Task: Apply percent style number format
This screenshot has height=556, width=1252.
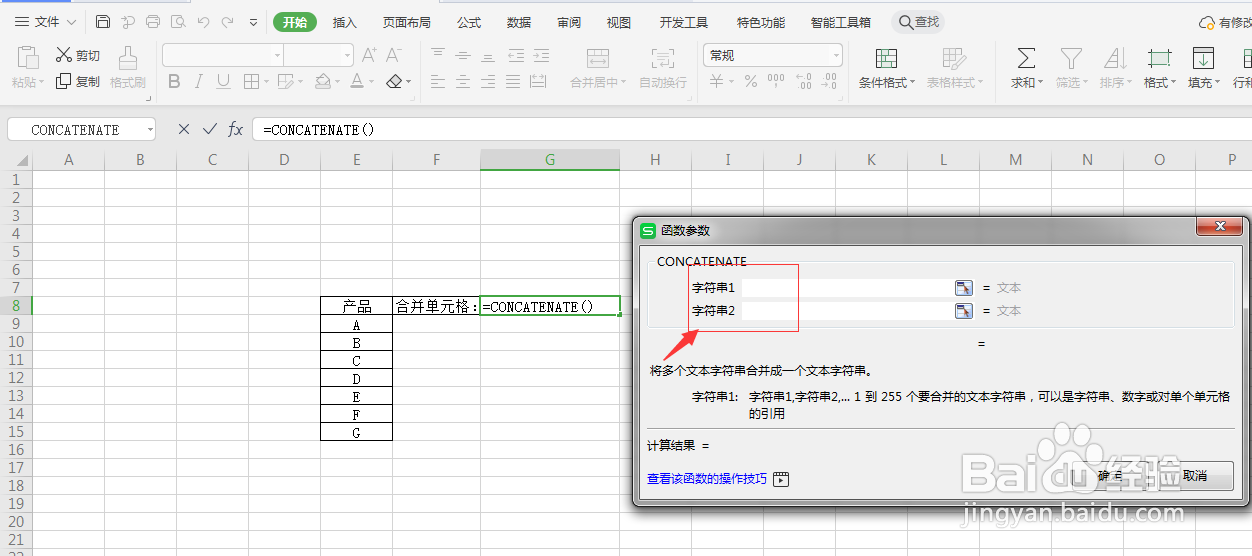Action: pos(750,82)
